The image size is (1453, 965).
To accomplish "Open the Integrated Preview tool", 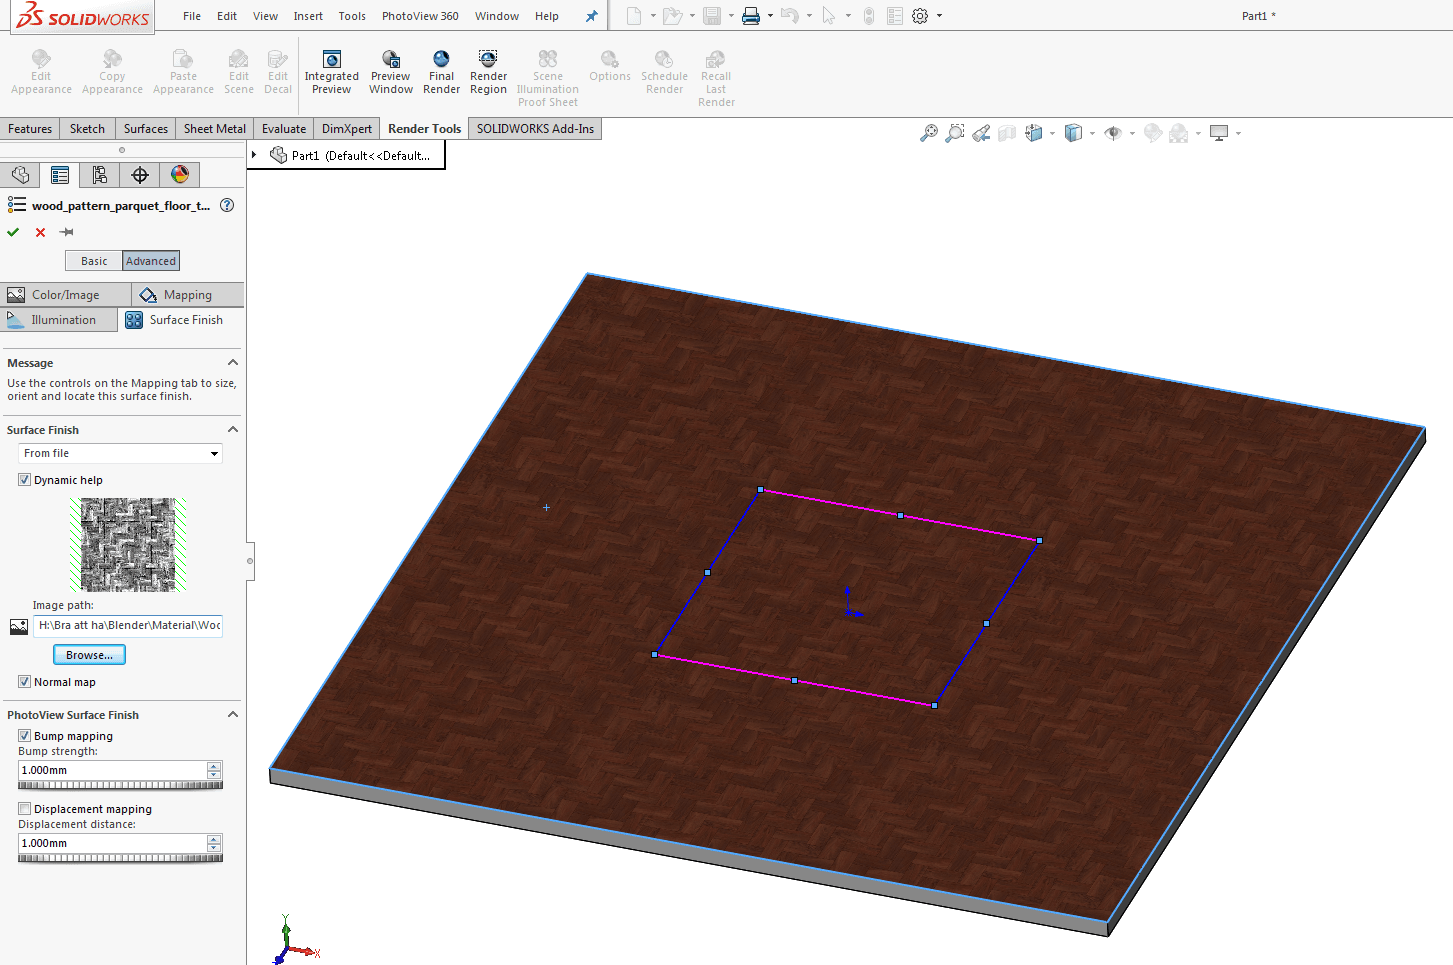I will [x=331, y=73].
